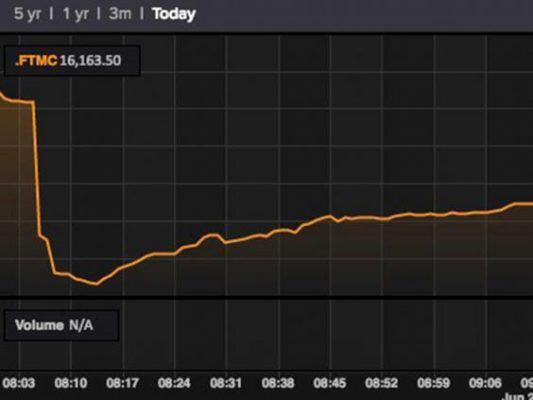
Task: Select the Today range tab
Action: point(174,14)
